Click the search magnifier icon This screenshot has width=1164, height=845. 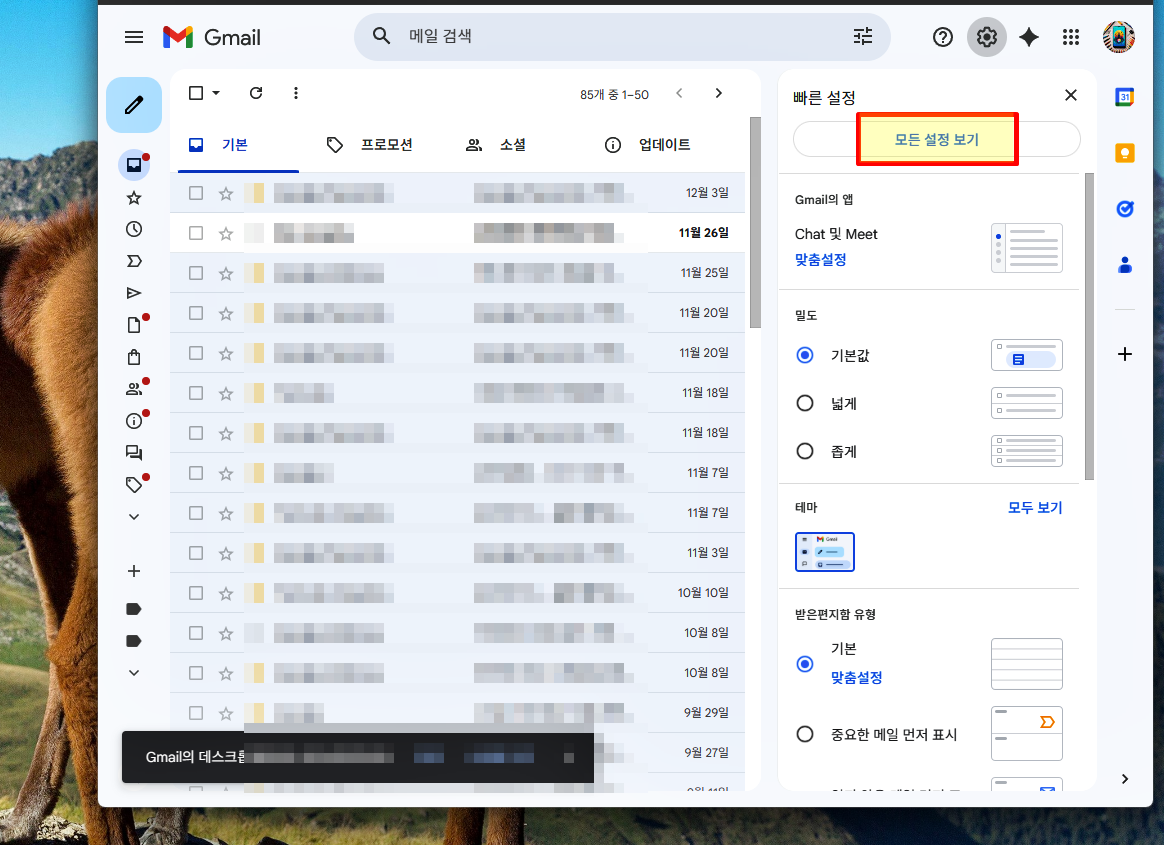pyautogui.click(x=382, y=36)
